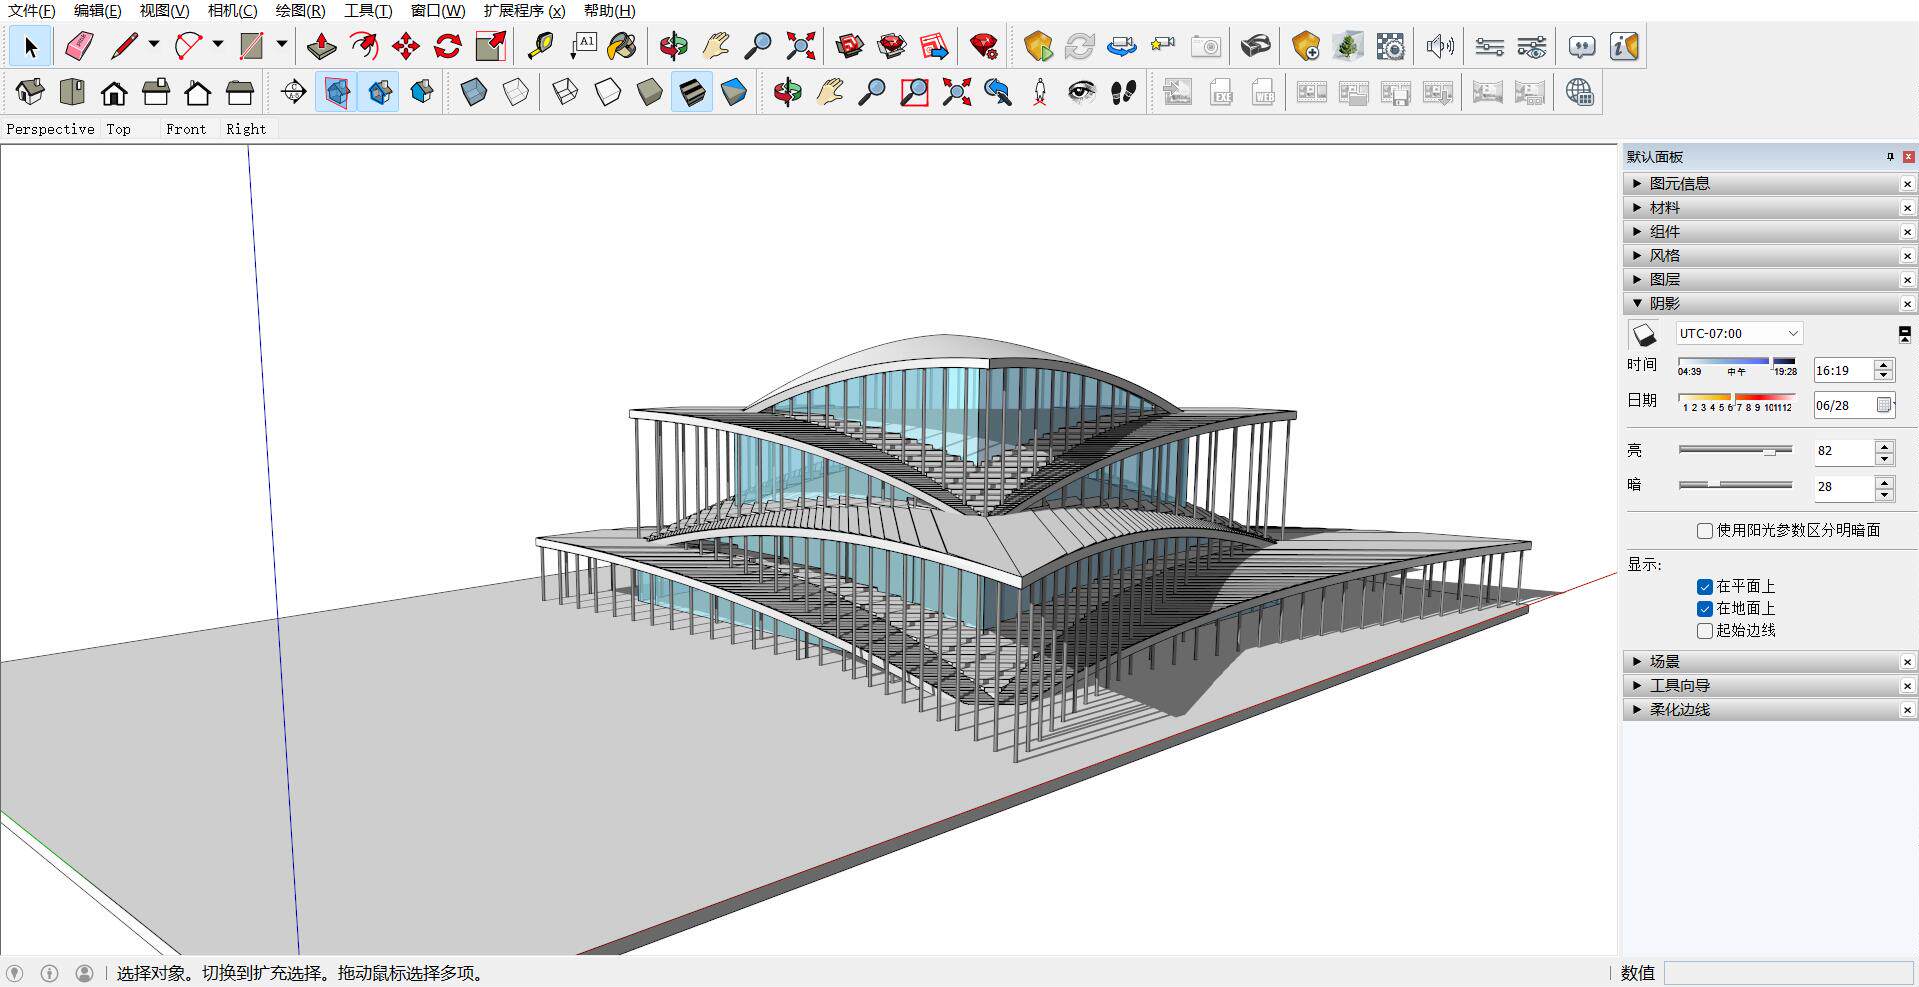
Task: Select the Move tool with four red arrows
Action: [406, 46]
